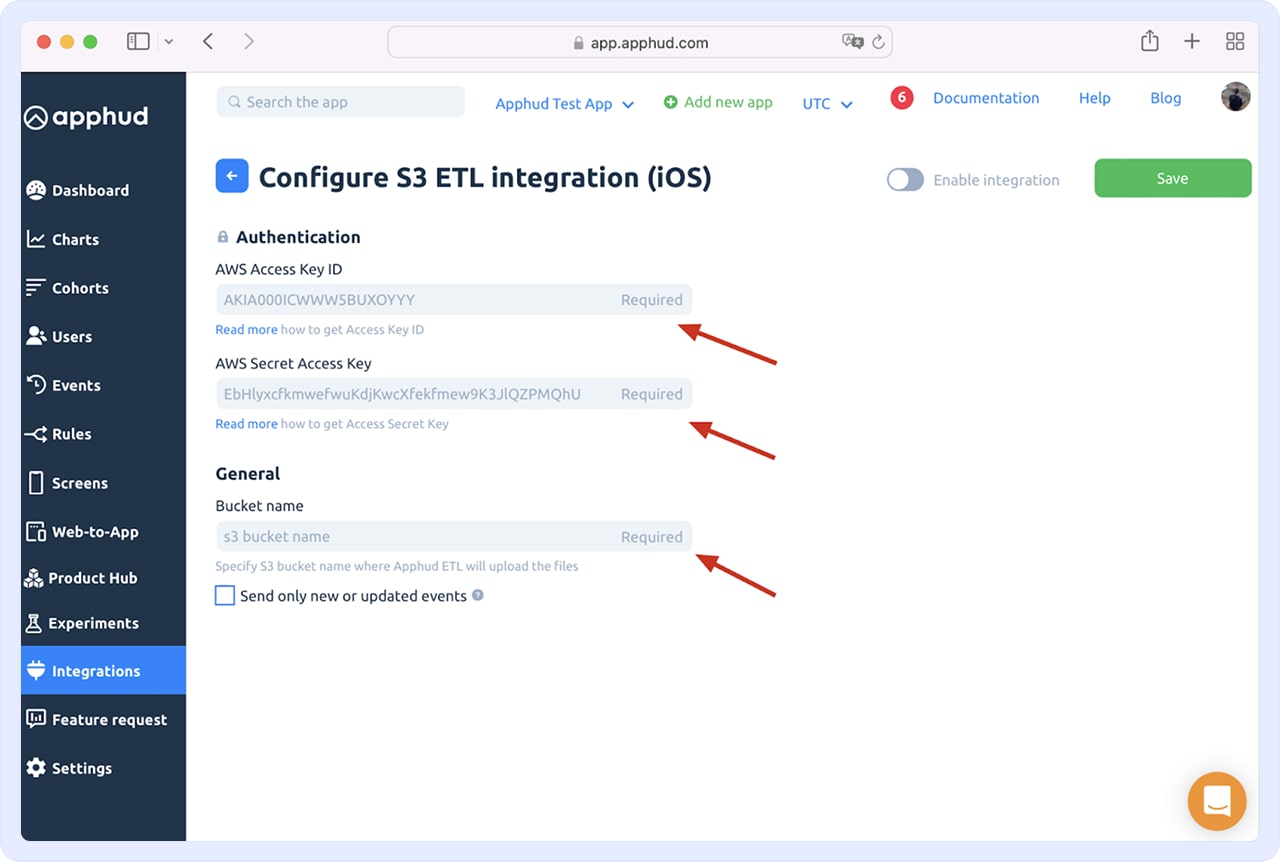Show Safari tab overview

[x=1235, y=41]
